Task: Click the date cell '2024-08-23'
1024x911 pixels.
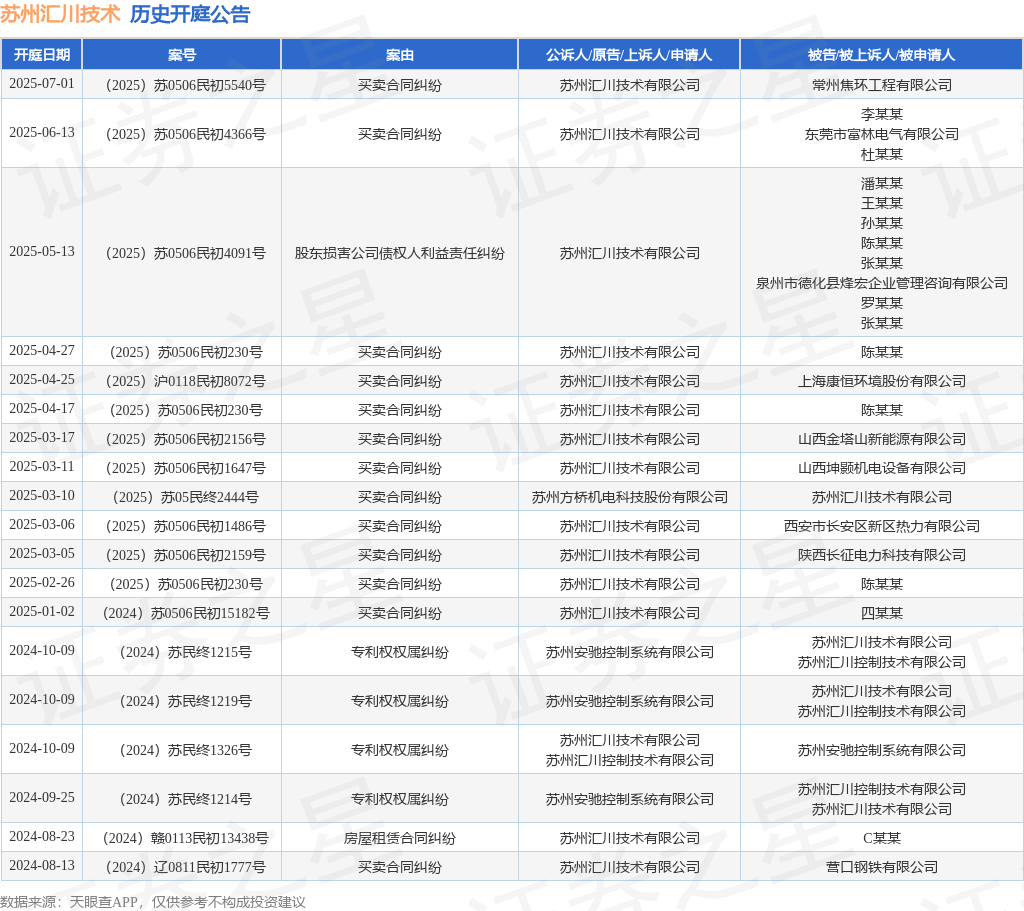Action: point(42,837)
